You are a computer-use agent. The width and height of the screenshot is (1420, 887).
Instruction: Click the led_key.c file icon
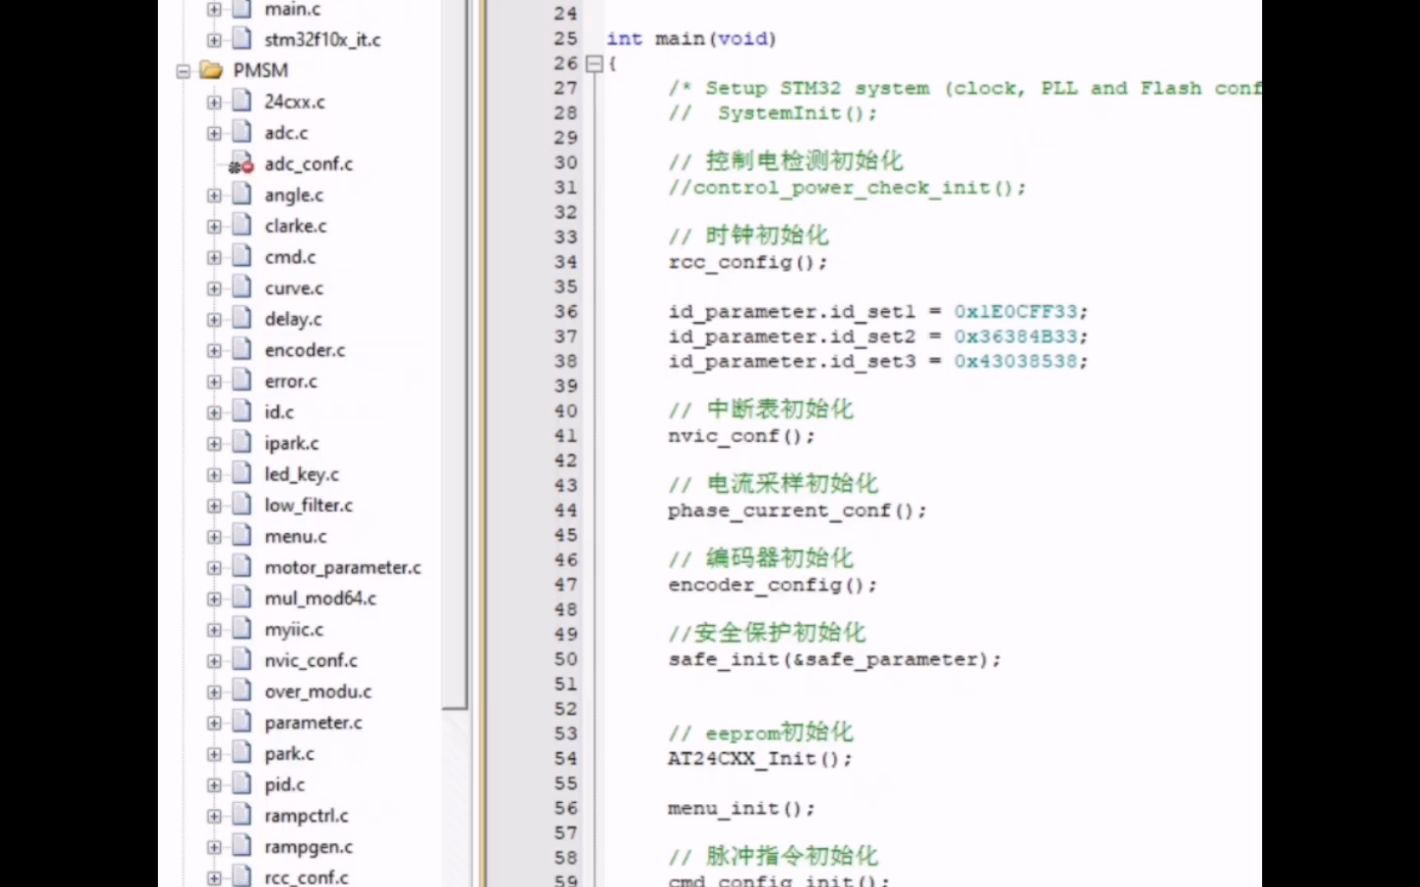point(242,473)
